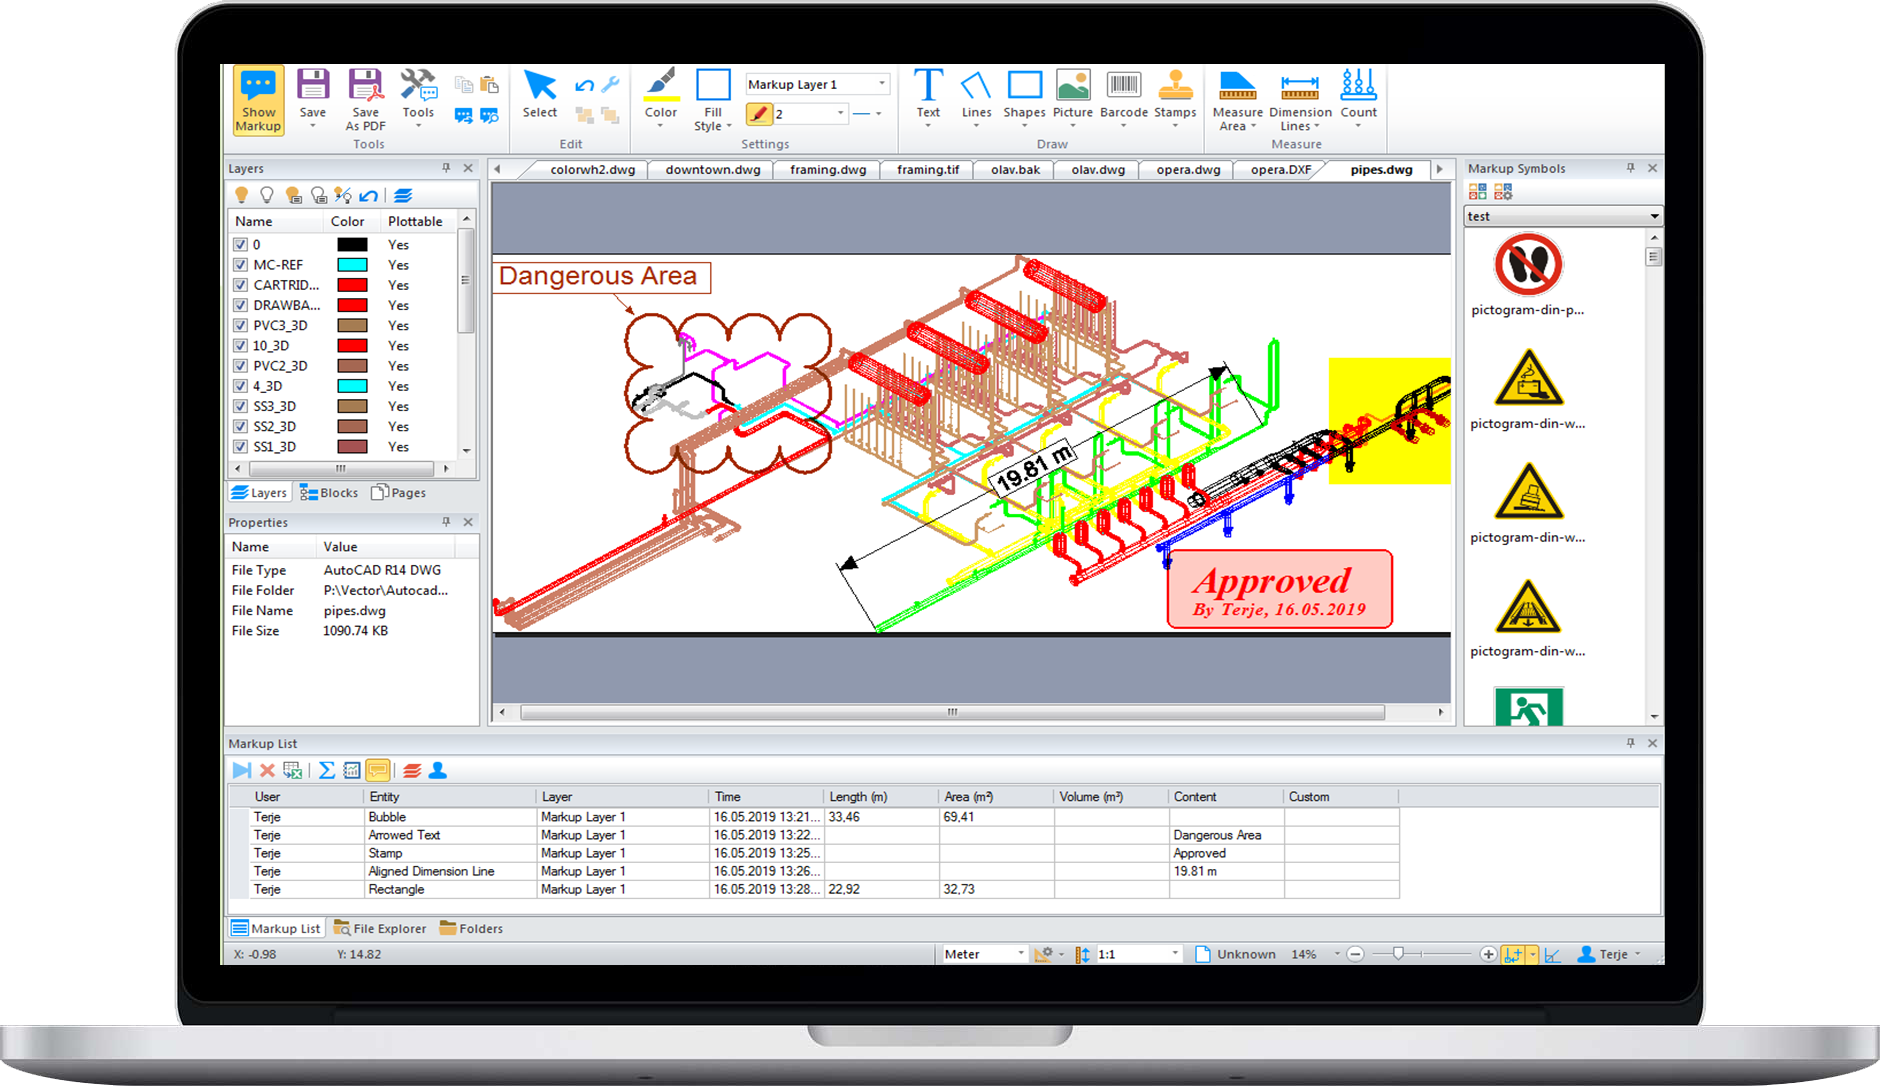This screenshot has width=1880, height=1086.
Task: Toggle the Show Markup button
Action: [x=258, y=100]
